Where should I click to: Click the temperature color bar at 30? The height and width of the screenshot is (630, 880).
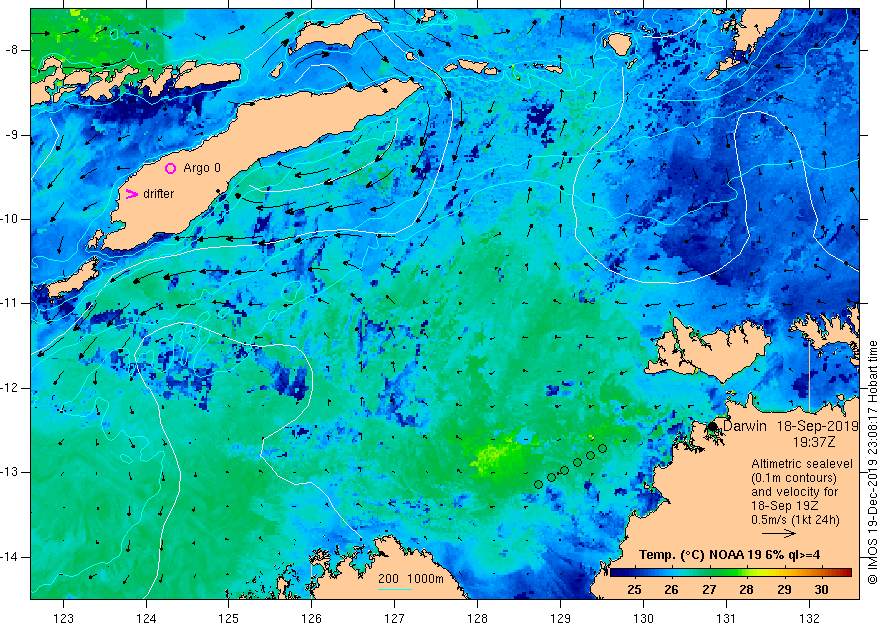pyautogui.click(x=821, y=573)
